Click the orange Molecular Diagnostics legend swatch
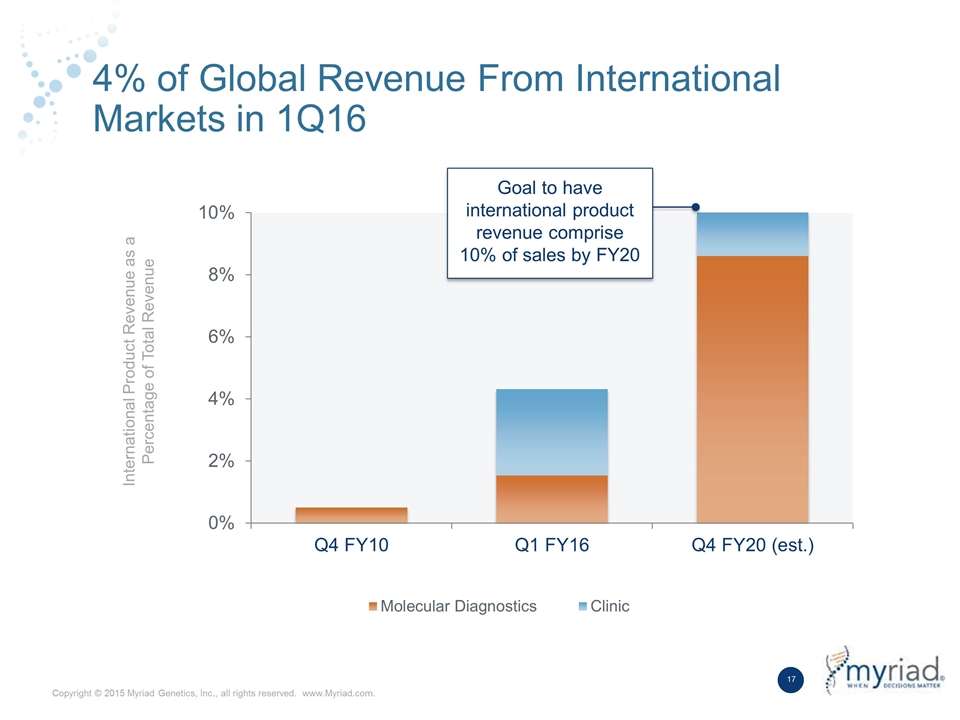 (372, 606)
